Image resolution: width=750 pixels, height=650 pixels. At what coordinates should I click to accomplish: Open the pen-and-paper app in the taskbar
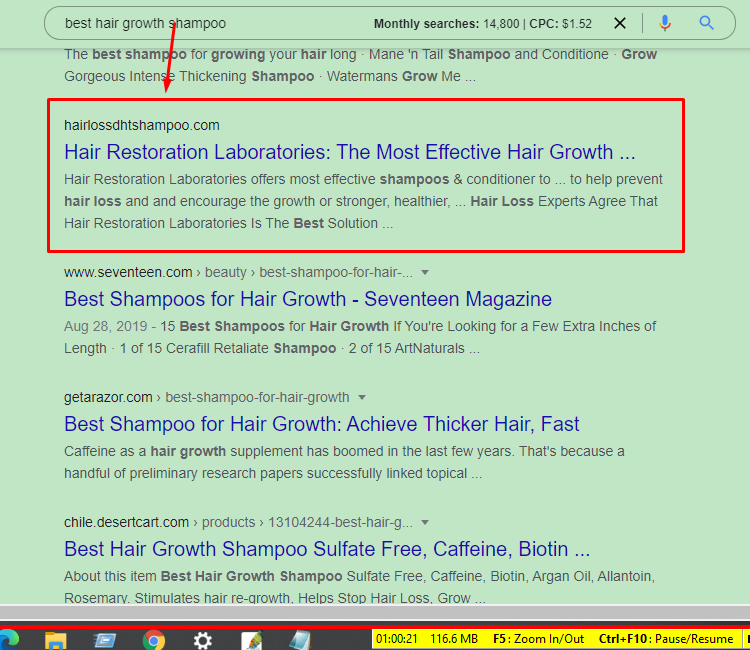pyautogui.click(x=251, y=639)
